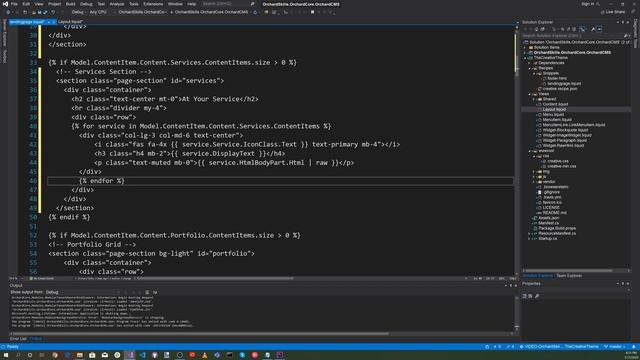This screenshot has width=640, height=360.
Task: Select creative.recipe.json file
Action: pyautogui.click(x=560, y=89)
